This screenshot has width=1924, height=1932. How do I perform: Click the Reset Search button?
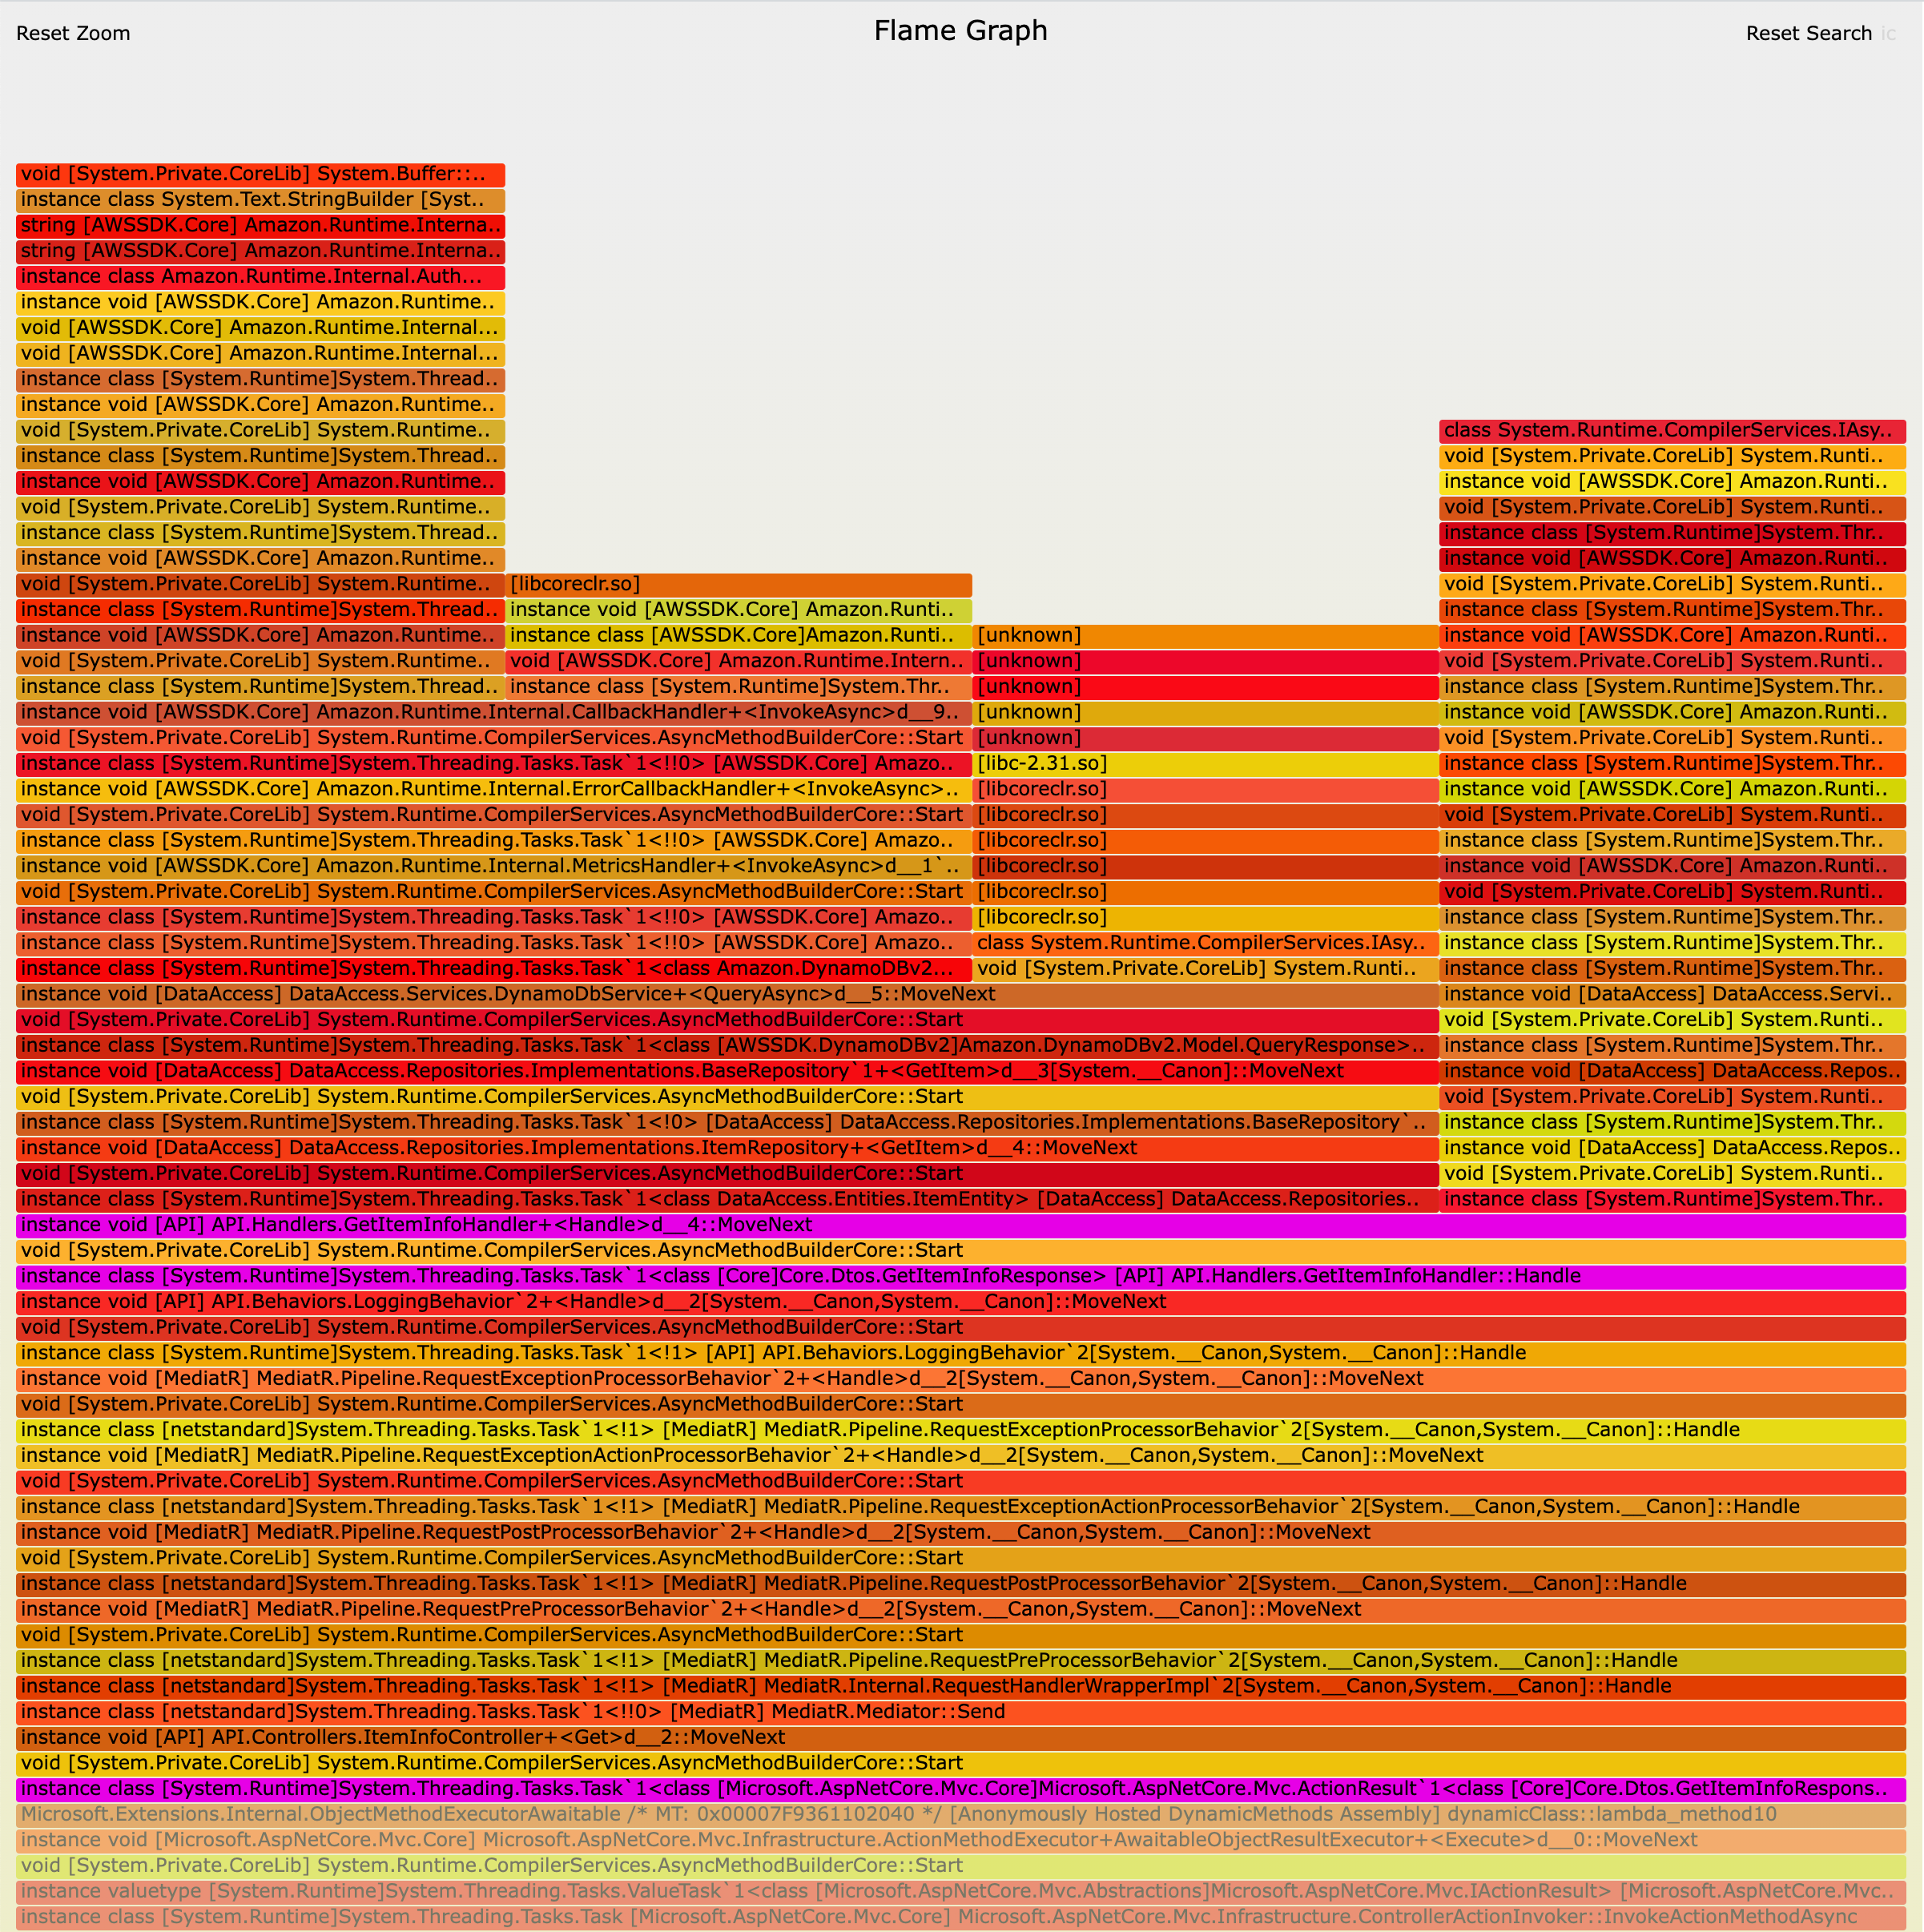(x=1808, y=33)
